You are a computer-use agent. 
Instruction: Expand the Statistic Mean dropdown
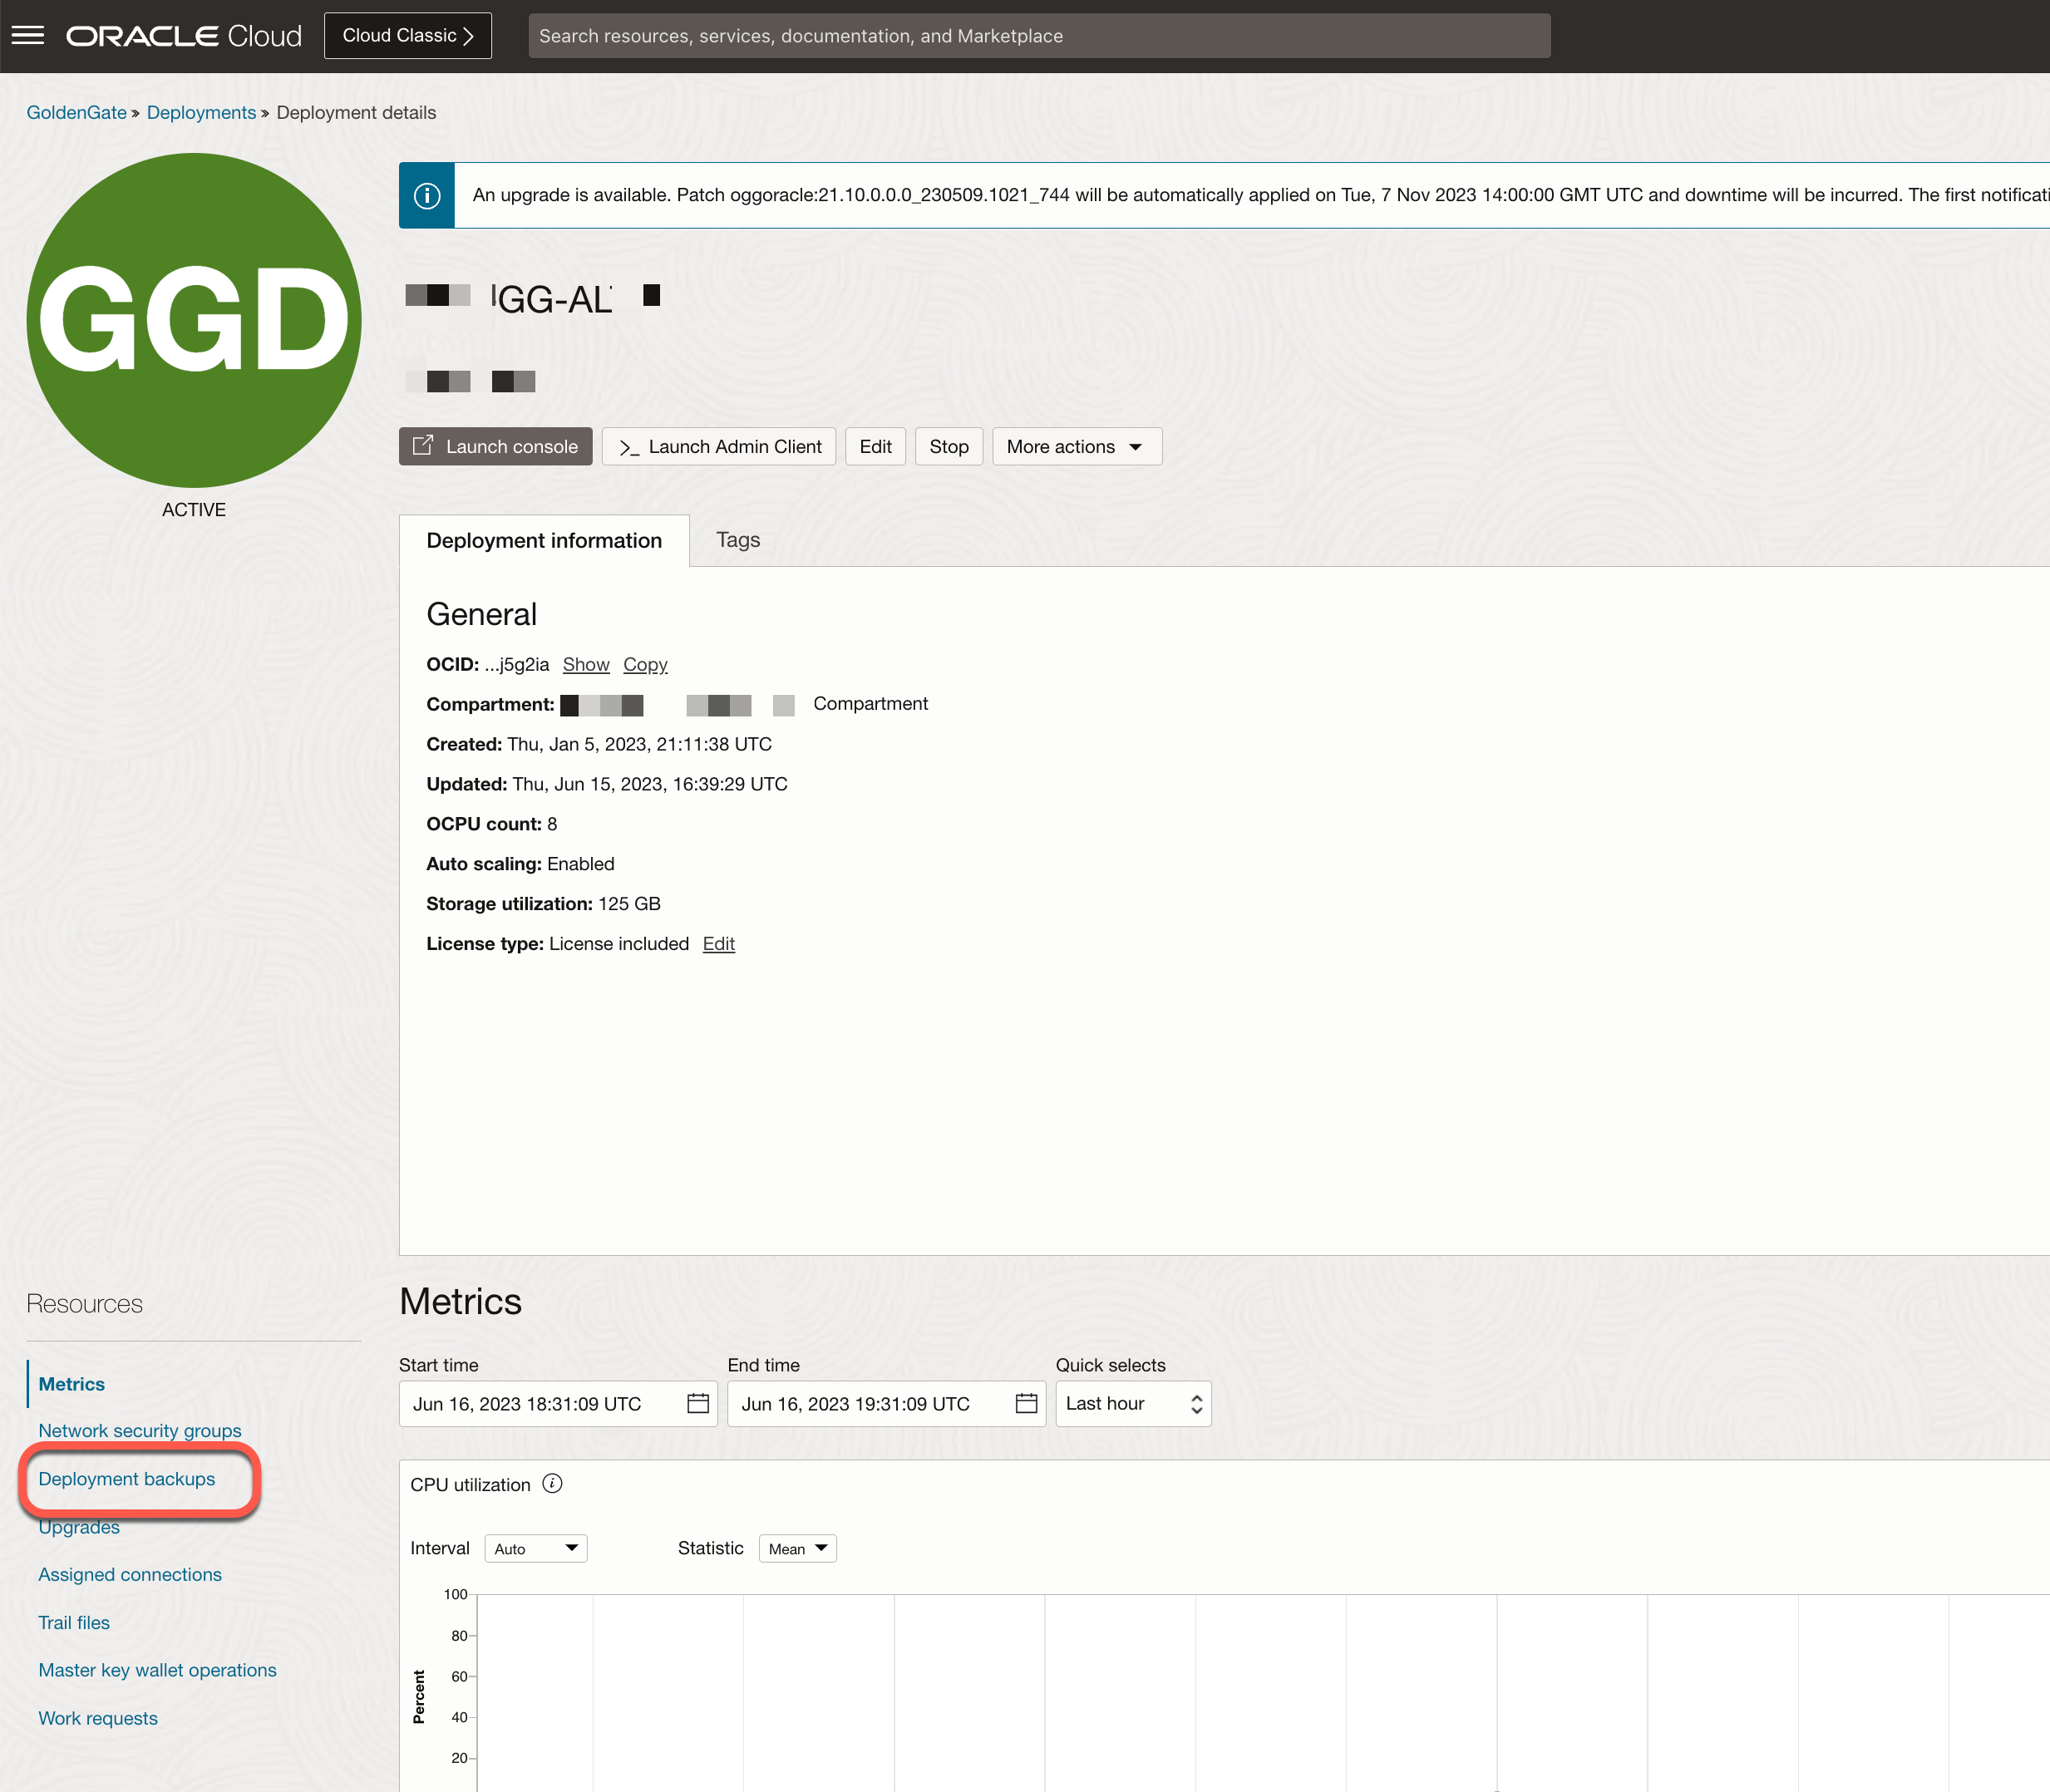point(796,1548)
